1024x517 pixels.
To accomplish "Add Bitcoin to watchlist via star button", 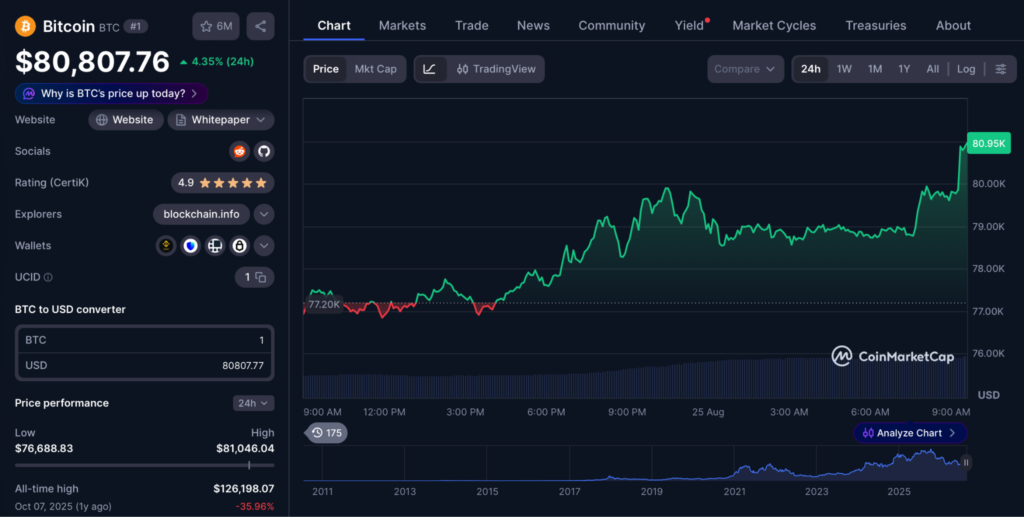I will click(216, 26).
